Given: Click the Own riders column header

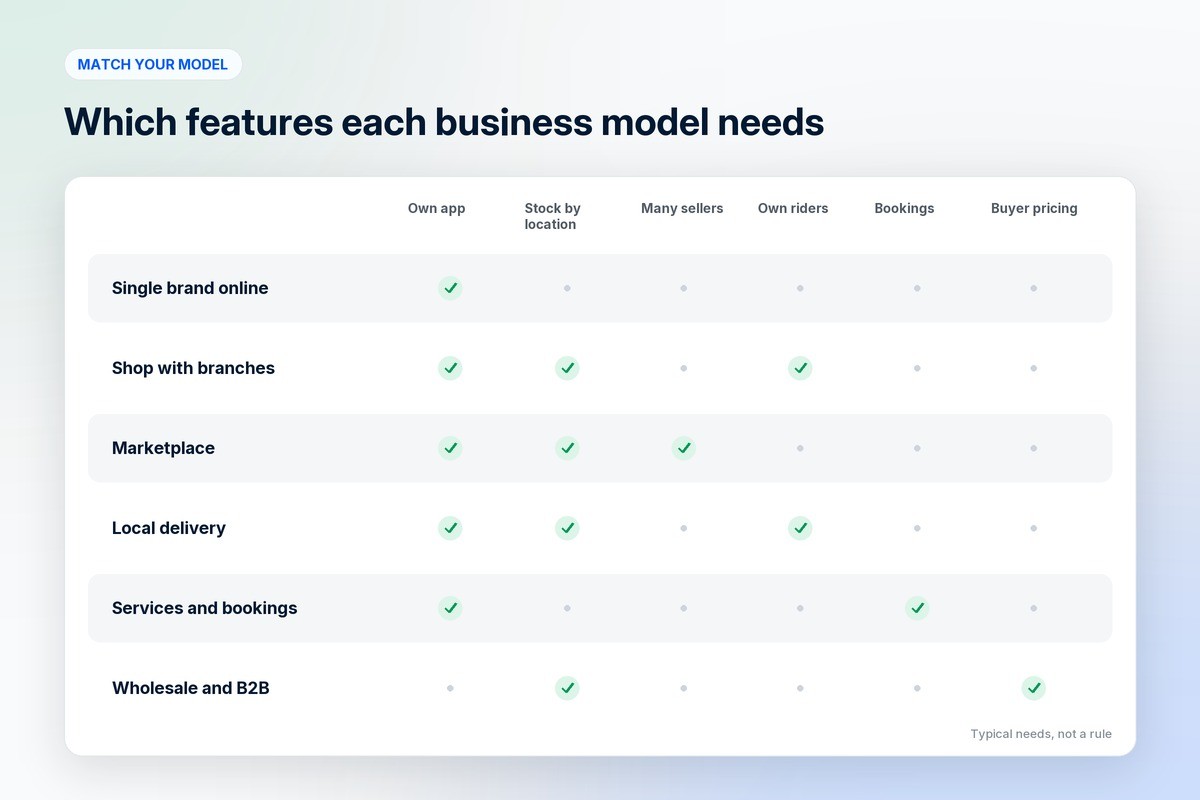Looking at the screenshot, I should pos(793,208).
